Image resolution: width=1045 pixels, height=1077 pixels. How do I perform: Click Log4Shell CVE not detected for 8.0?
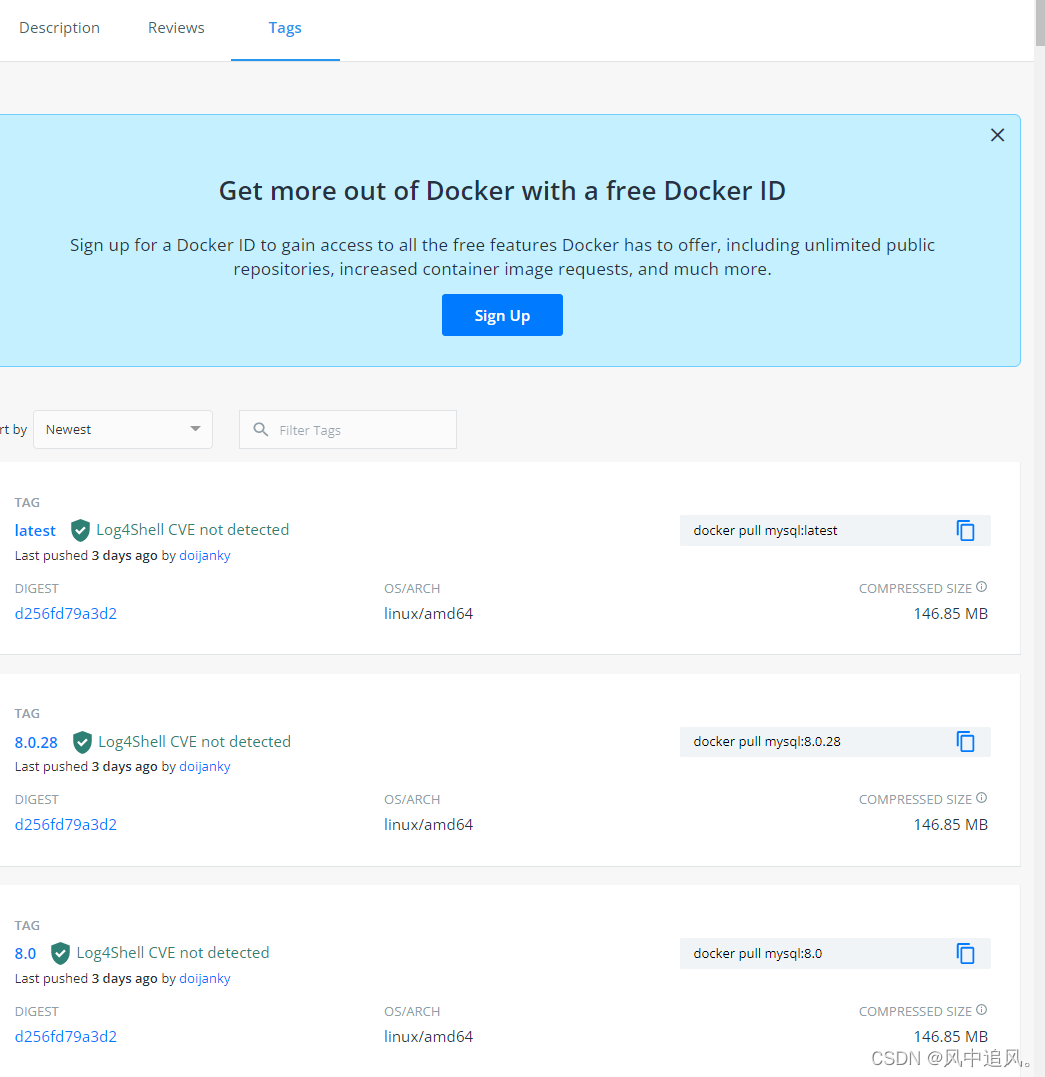point(172,953)
